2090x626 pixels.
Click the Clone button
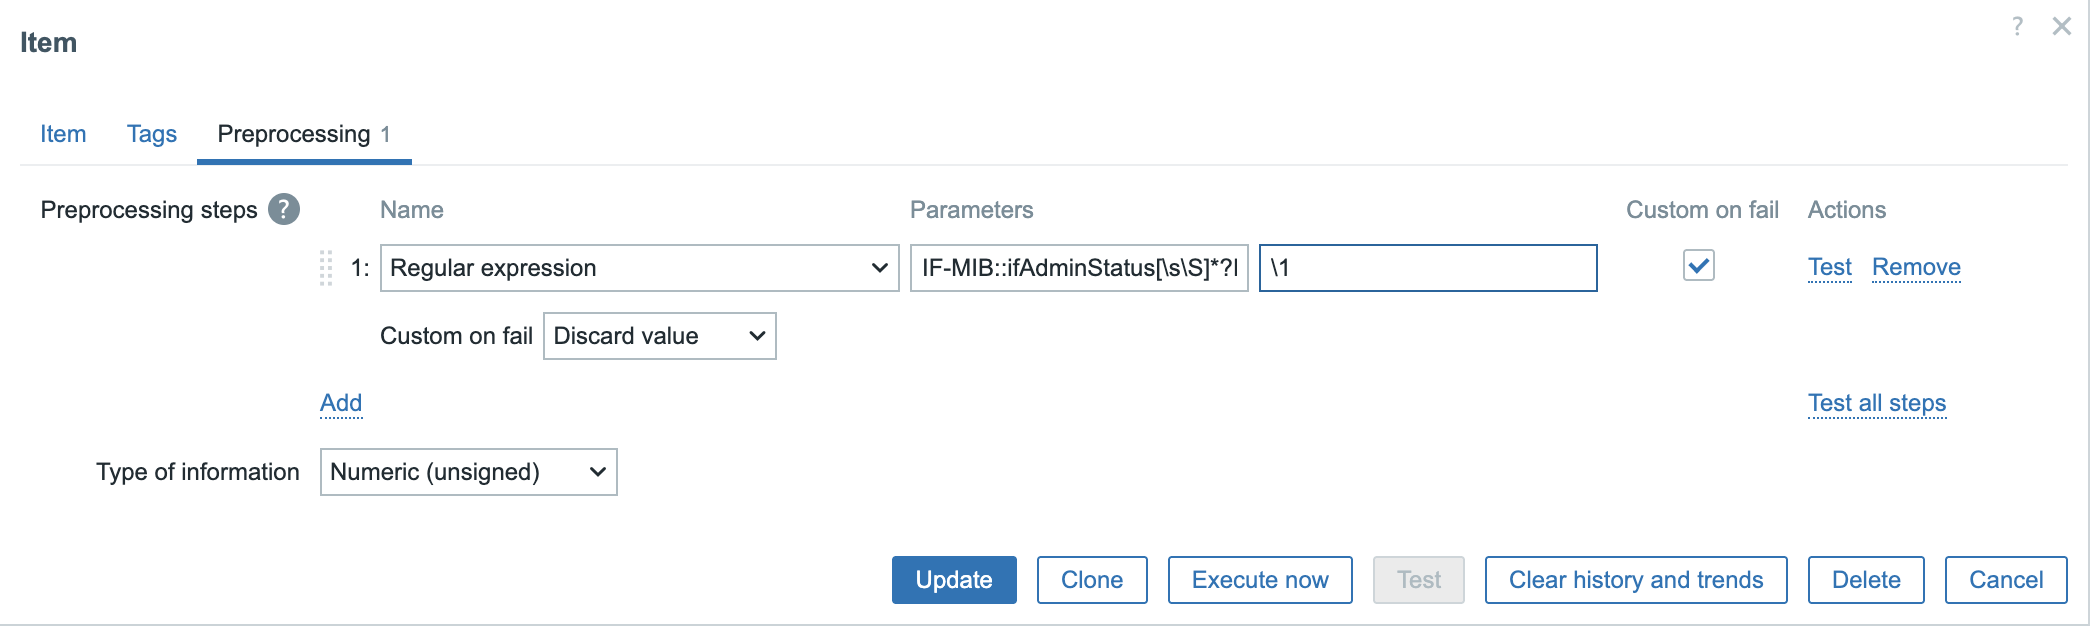1091,580
